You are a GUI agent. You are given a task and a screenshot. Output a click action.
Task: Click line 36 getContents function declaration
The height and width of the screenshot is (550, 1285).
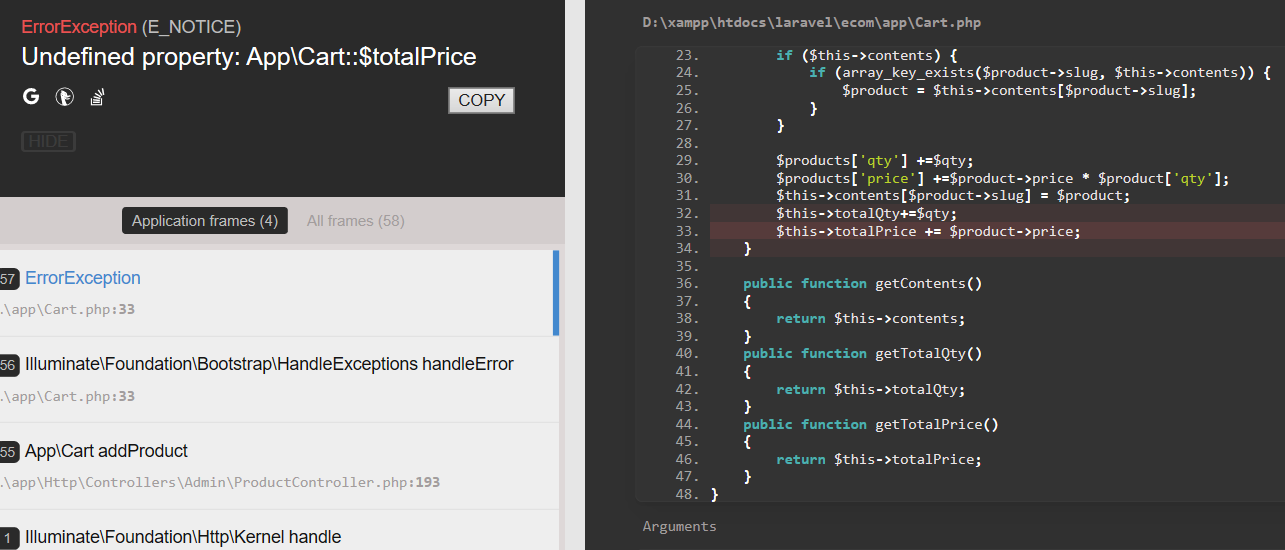863,283
